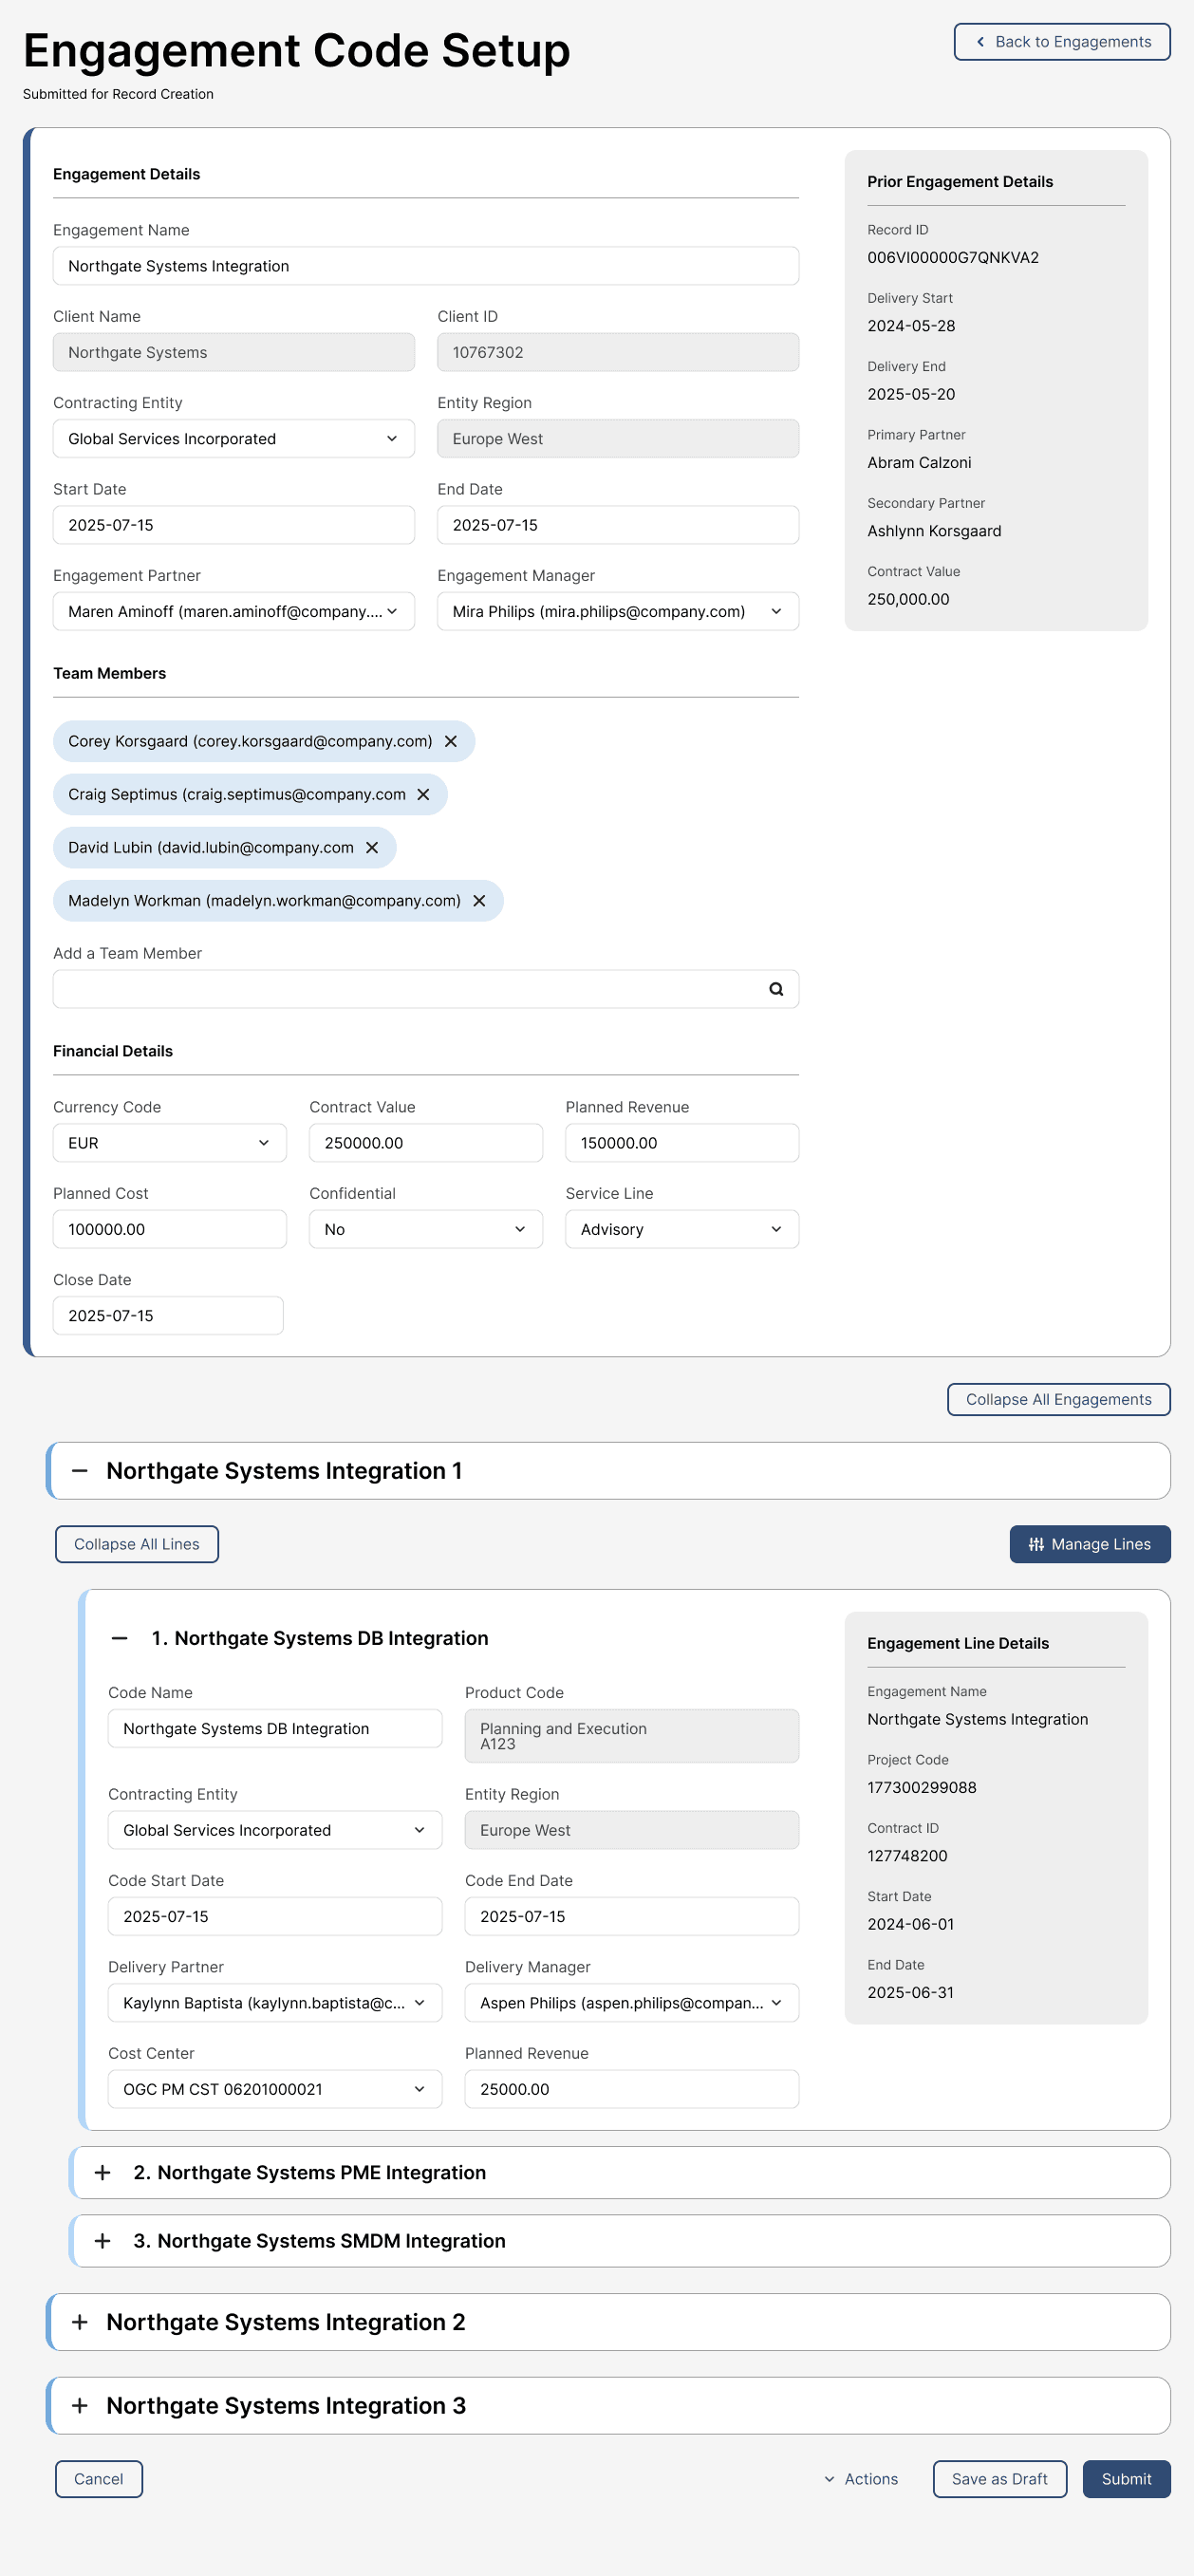
Task: Click the team member search icon
Action: [x=776, y=989]
